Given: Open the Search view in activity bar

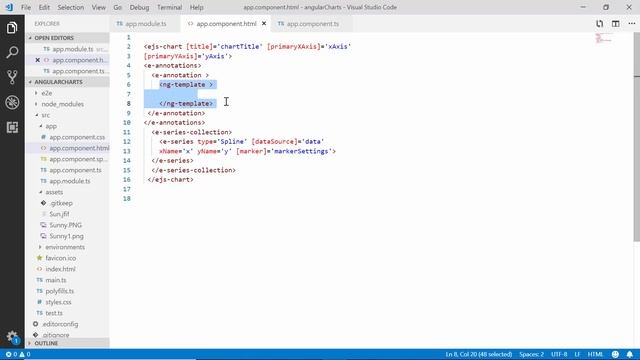Looking at the screenshot, I should click(x=12, y=52).
